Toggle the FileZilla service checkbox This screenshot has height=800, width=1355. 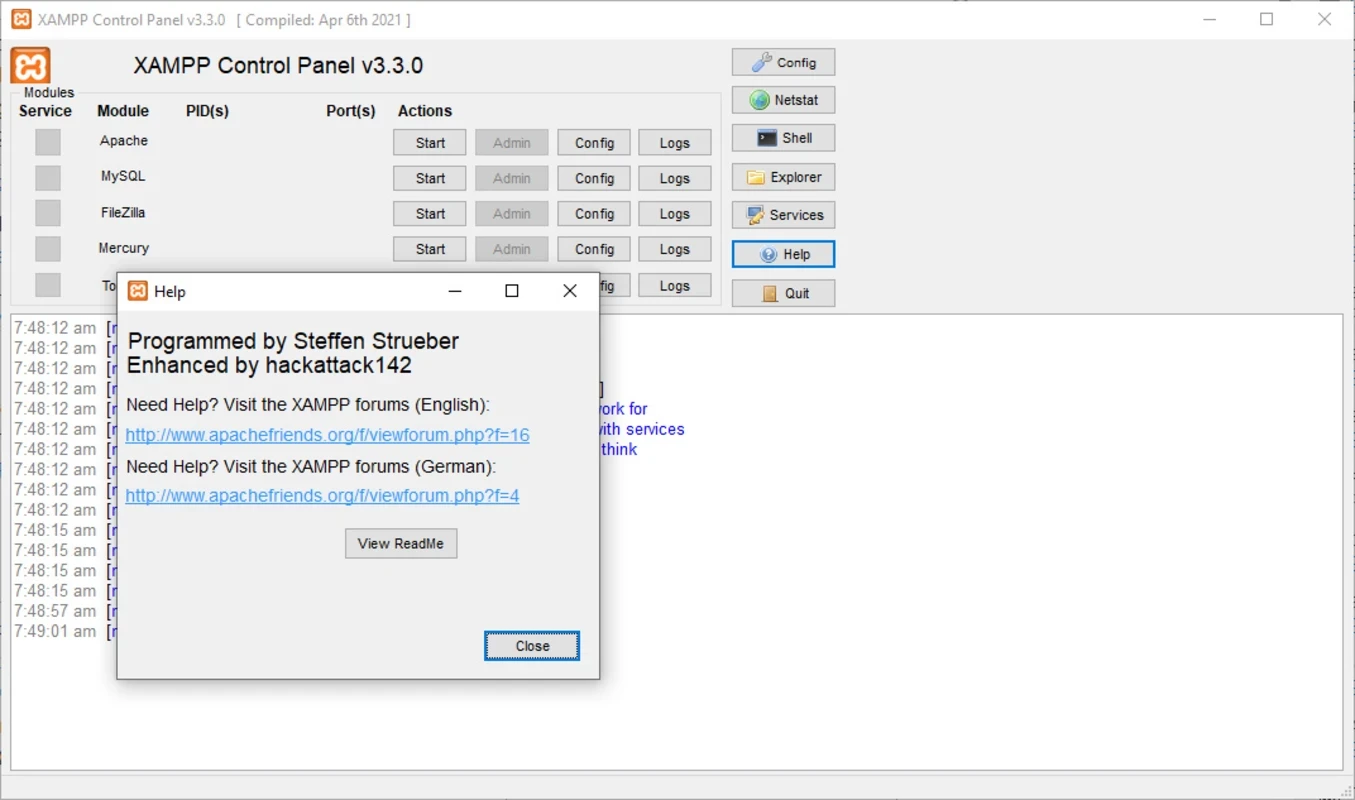[x=48, y=213]
